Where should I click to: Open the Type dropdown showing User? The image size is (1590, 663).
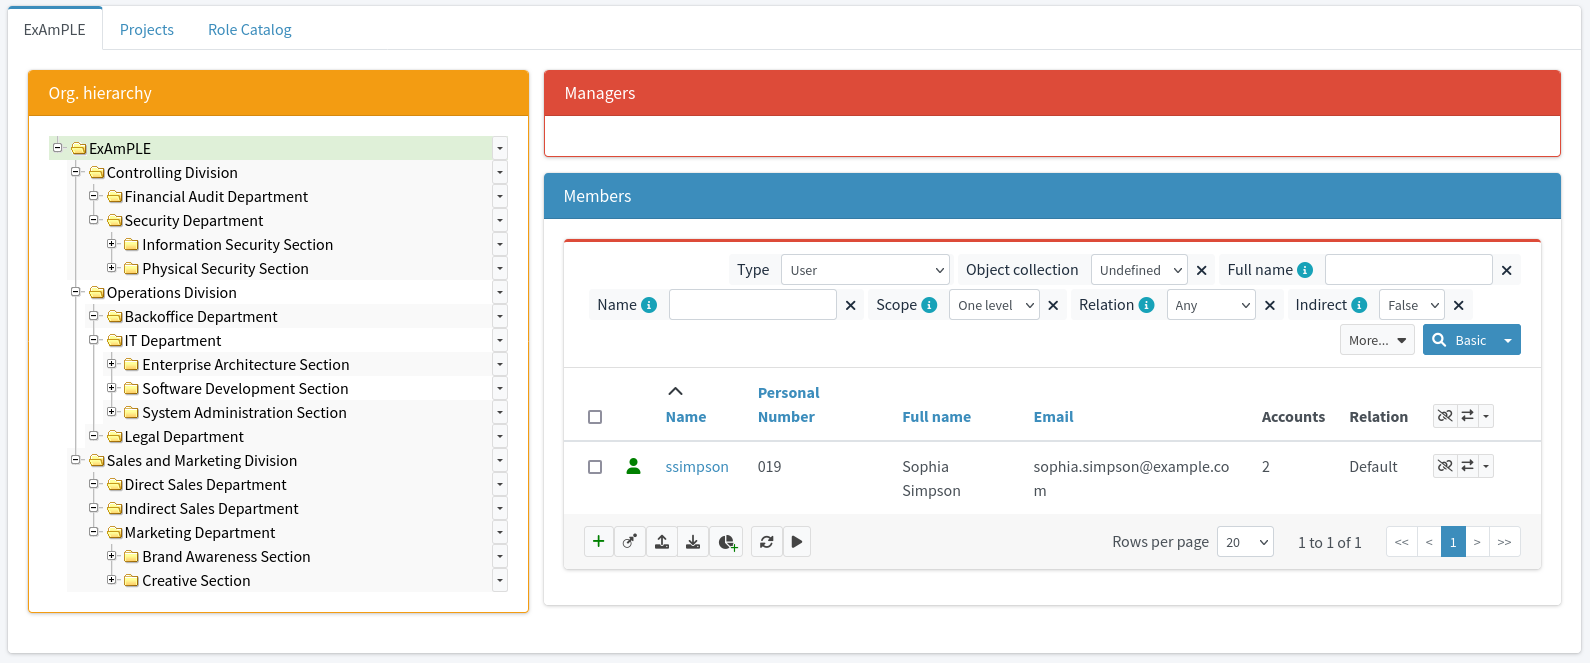tap(865, 270)
